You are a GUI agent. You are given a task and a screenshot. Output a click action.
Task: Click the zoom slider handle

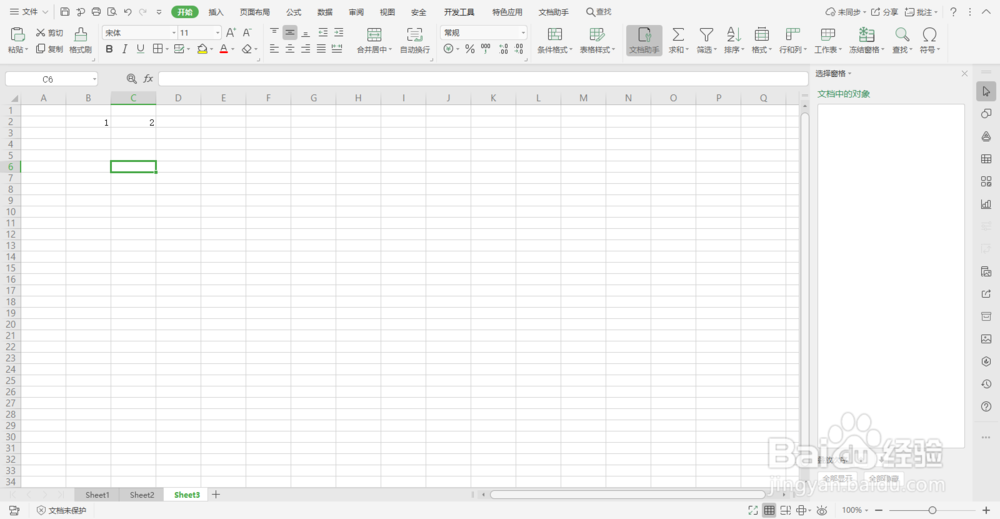pos(932,510)
